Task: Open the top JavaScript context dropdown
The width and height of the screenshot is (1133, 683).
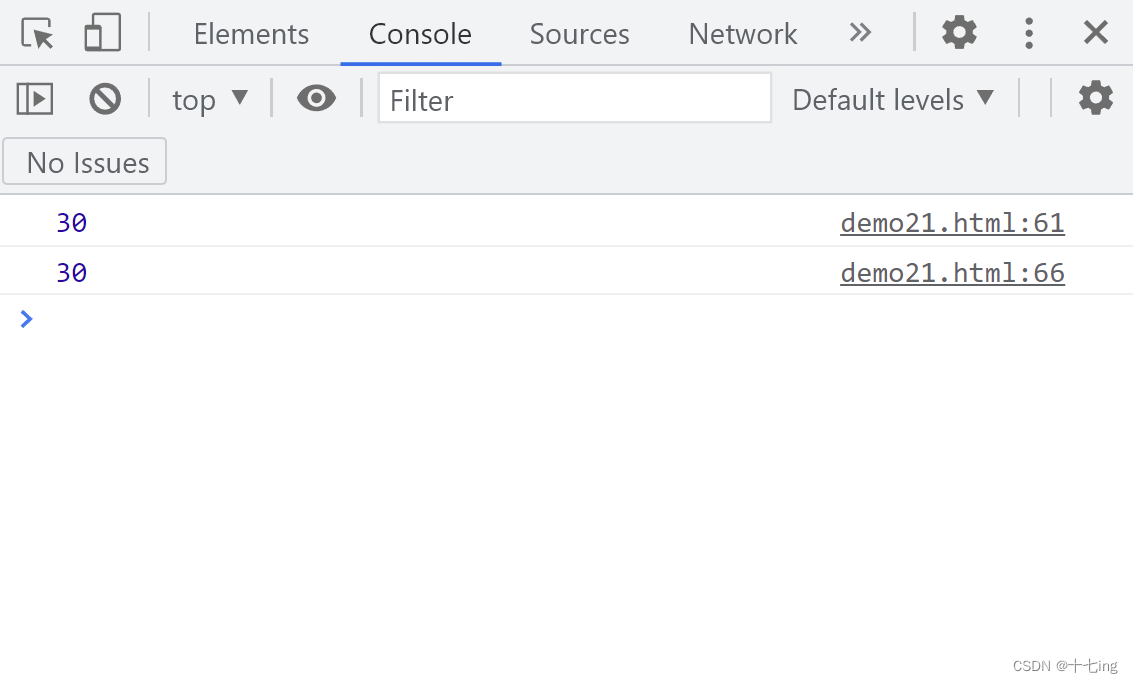Action: click(x=210, y=99)
